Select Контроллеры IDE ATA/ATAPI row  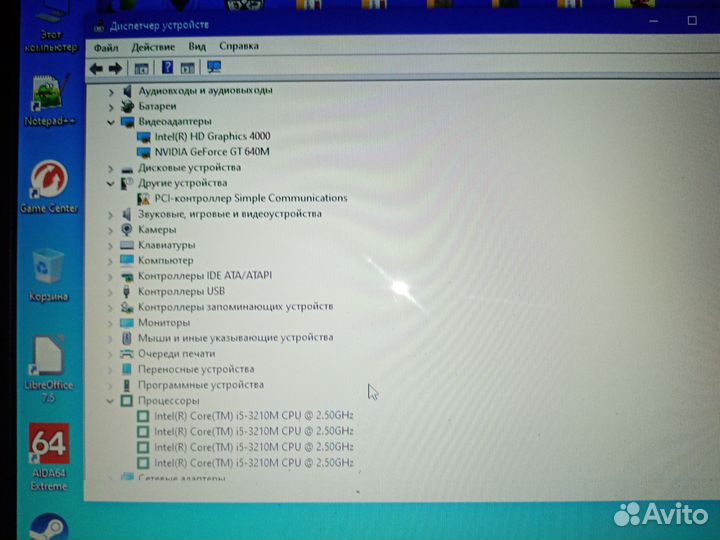[x=196, y=276]
